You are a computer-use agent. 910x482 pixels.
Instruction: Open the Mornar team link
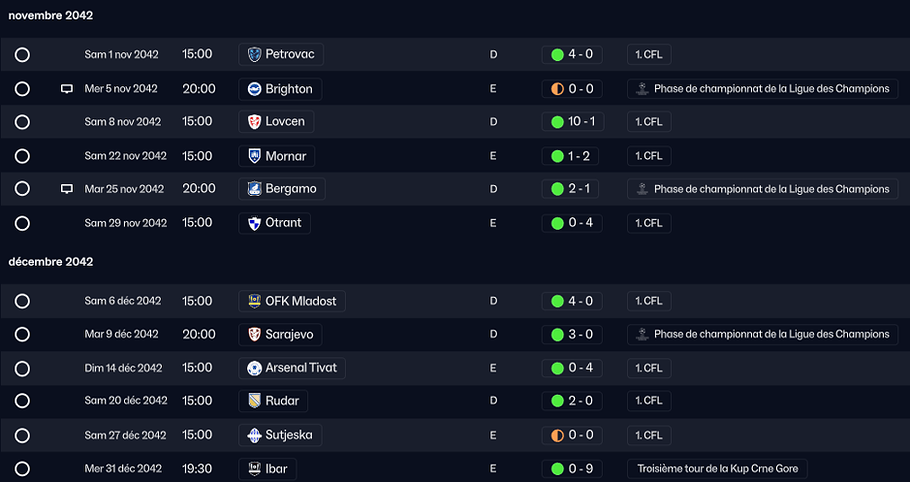pos(277,156)
